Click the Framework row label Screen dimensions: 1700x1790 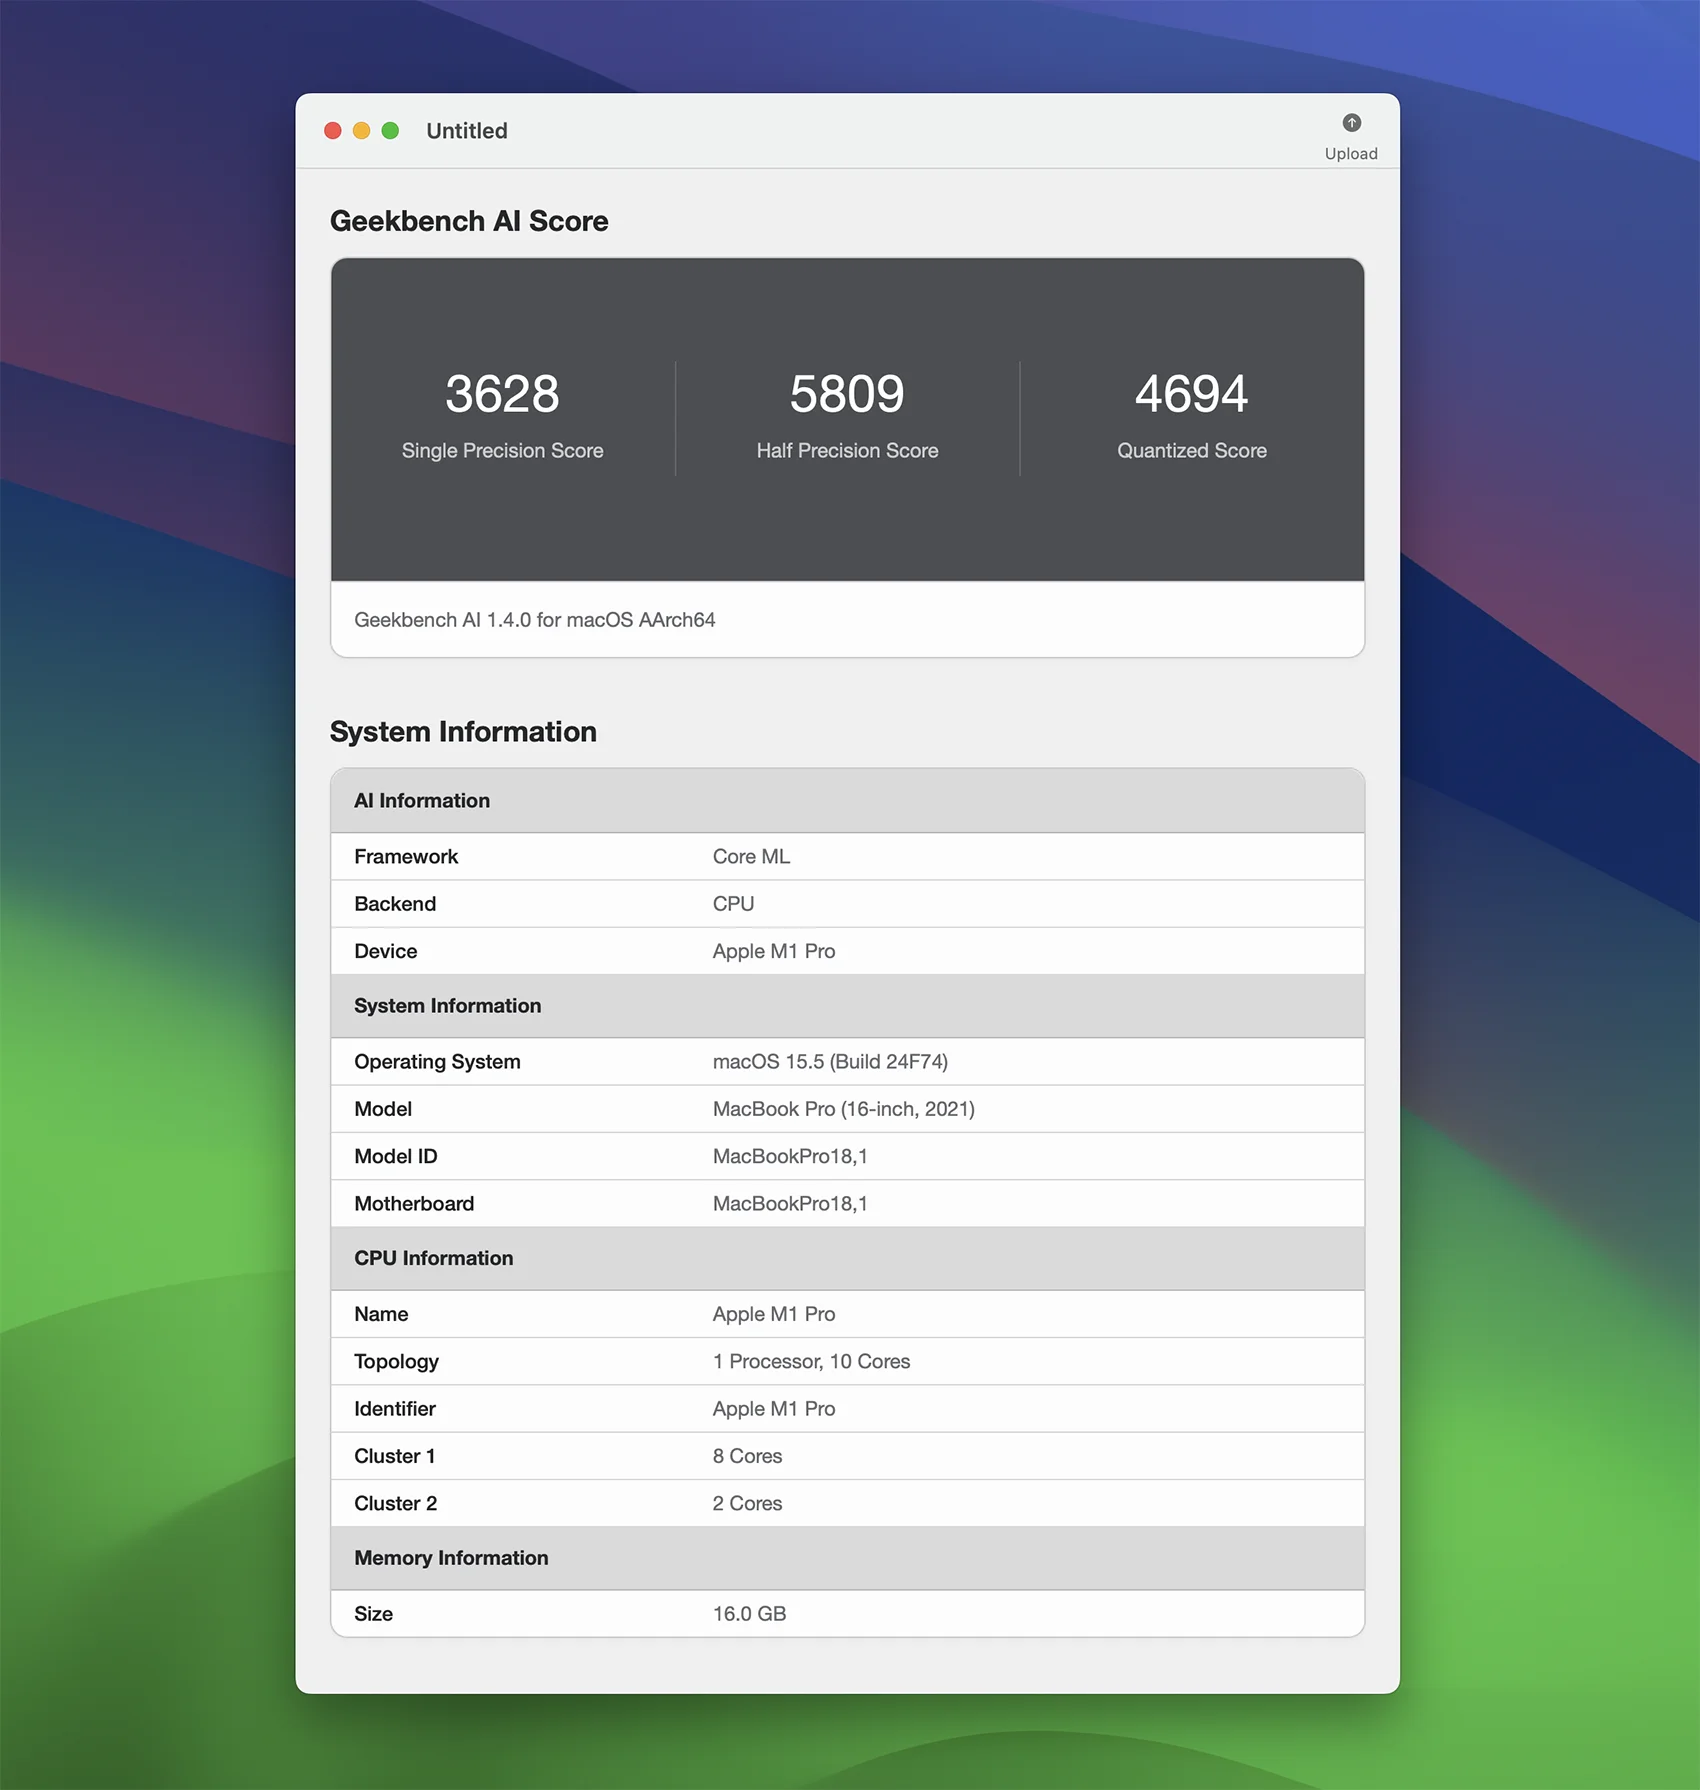point(406,857)
